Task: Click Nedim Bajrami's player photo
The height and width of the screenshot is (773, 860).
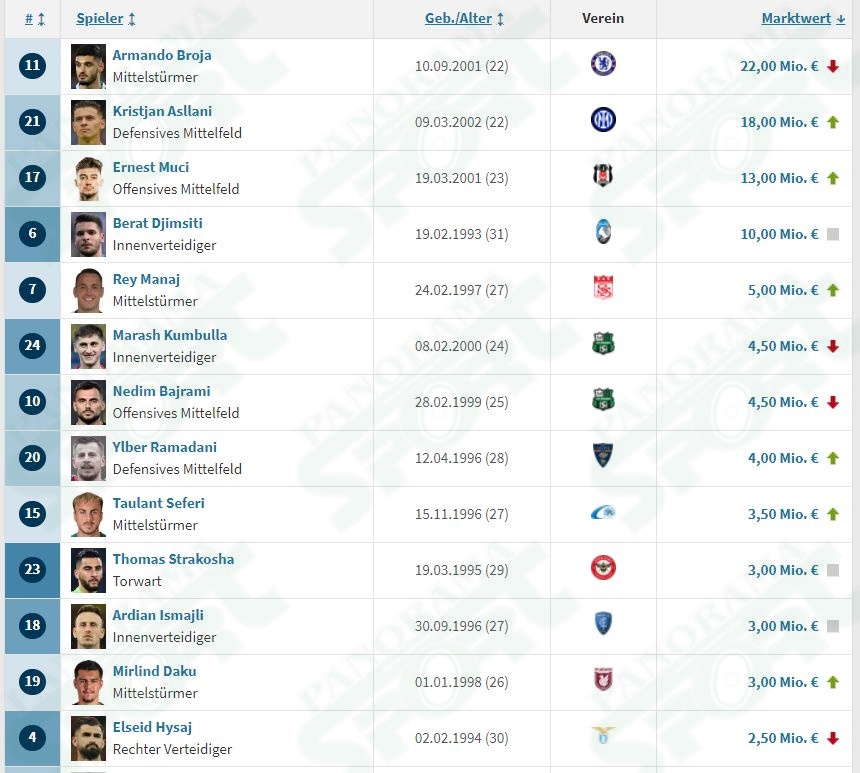Action: 88,403
